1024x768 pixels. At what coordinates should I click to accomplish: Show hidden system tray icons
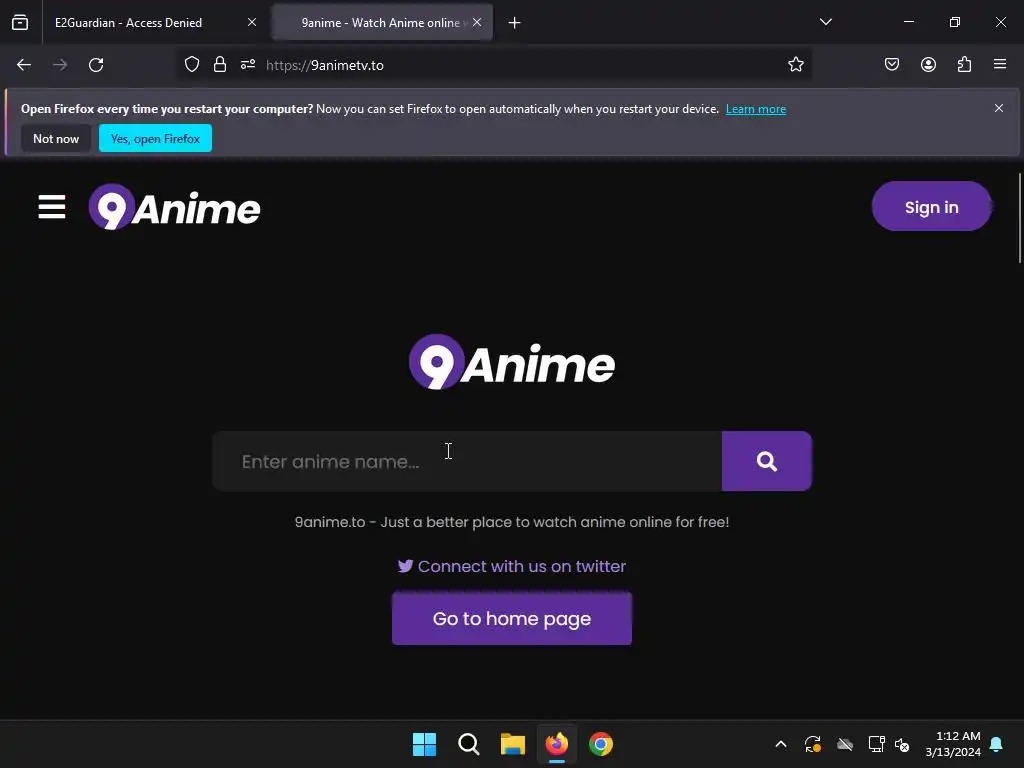pos(780,744)
